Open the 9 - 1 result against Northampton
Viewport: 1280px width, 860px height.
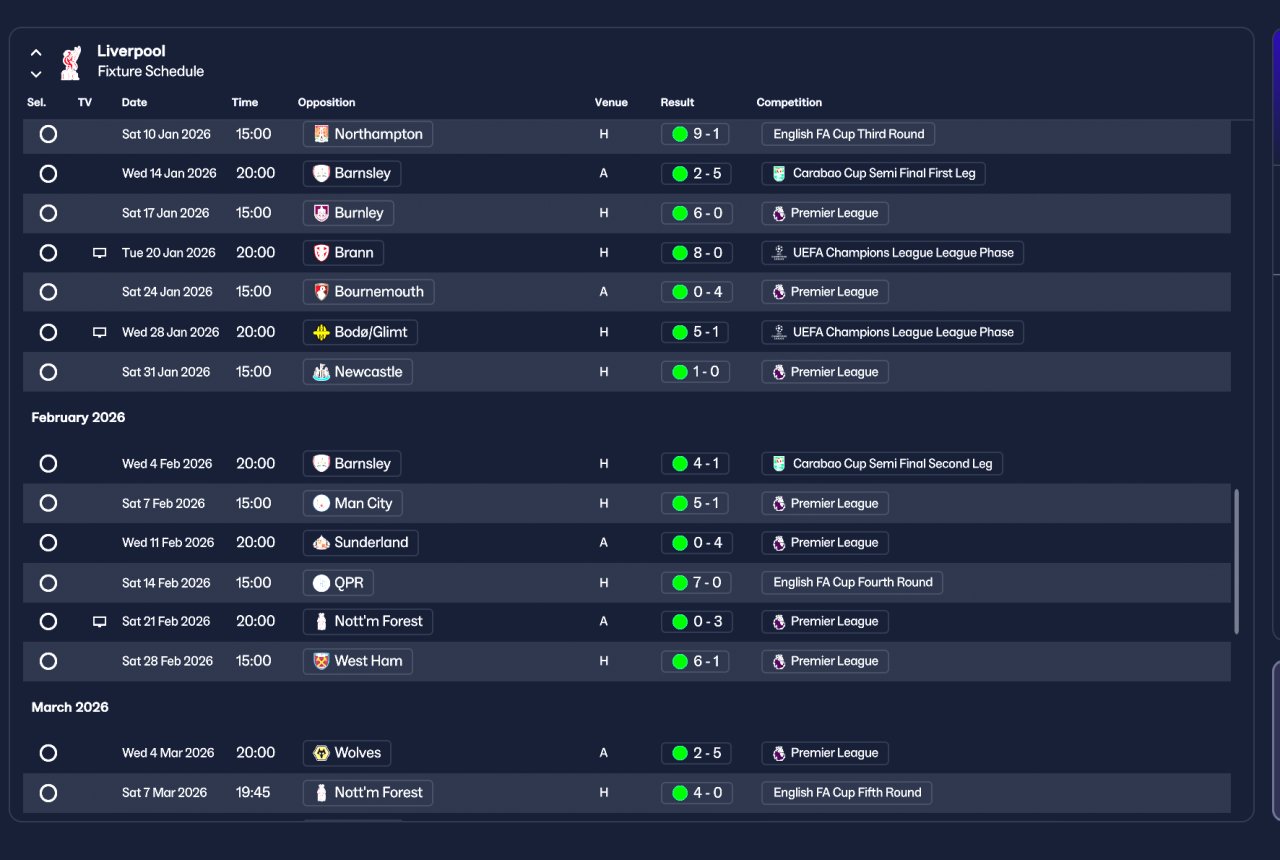point(696,134)
